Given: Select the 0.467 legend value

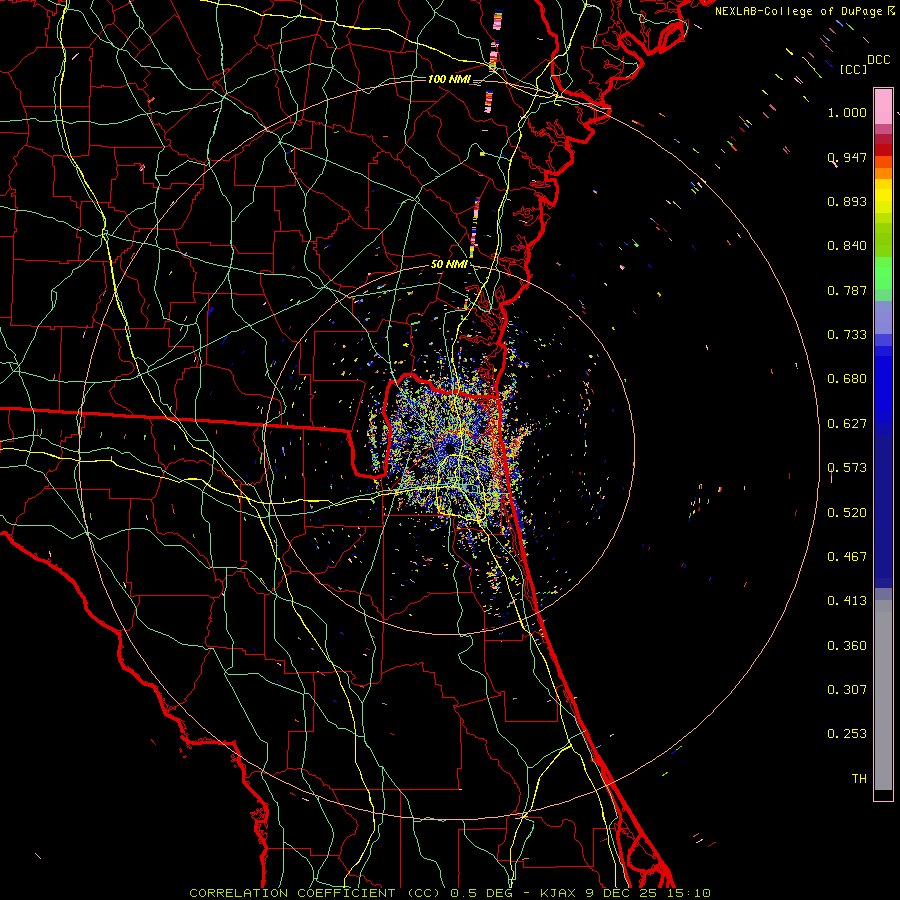Looking at the screenshot, I should point(847,557).
